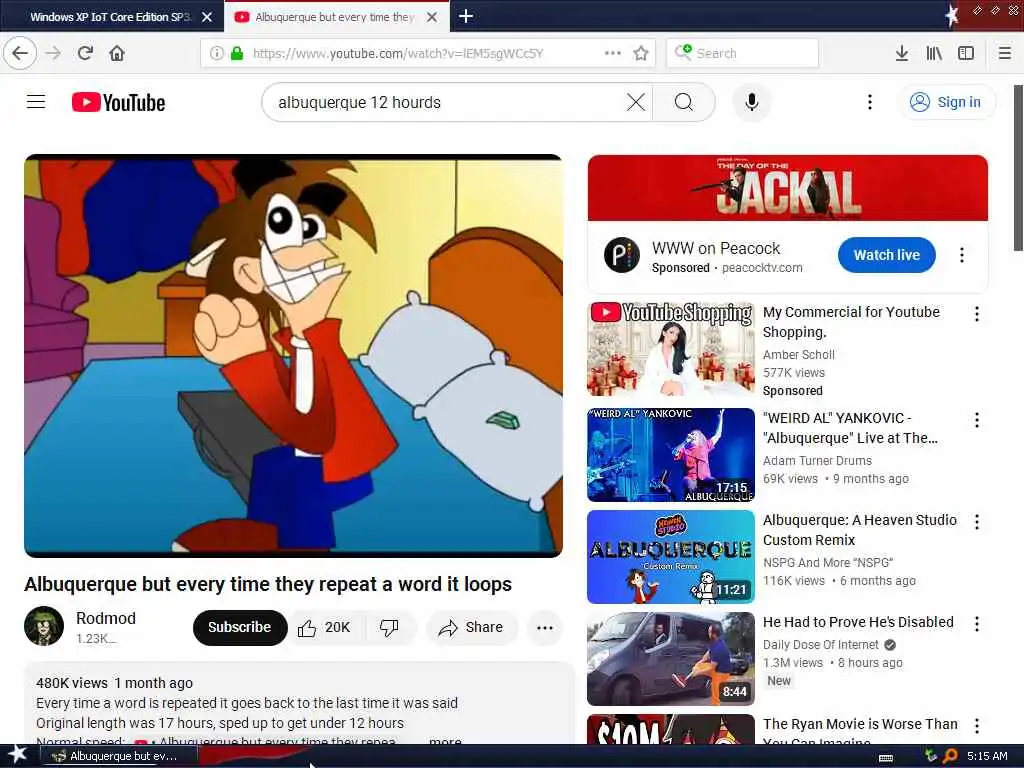Click the browser Search box
The image size is (1024, 768).
pyautogui.click(x=742, y=53)
